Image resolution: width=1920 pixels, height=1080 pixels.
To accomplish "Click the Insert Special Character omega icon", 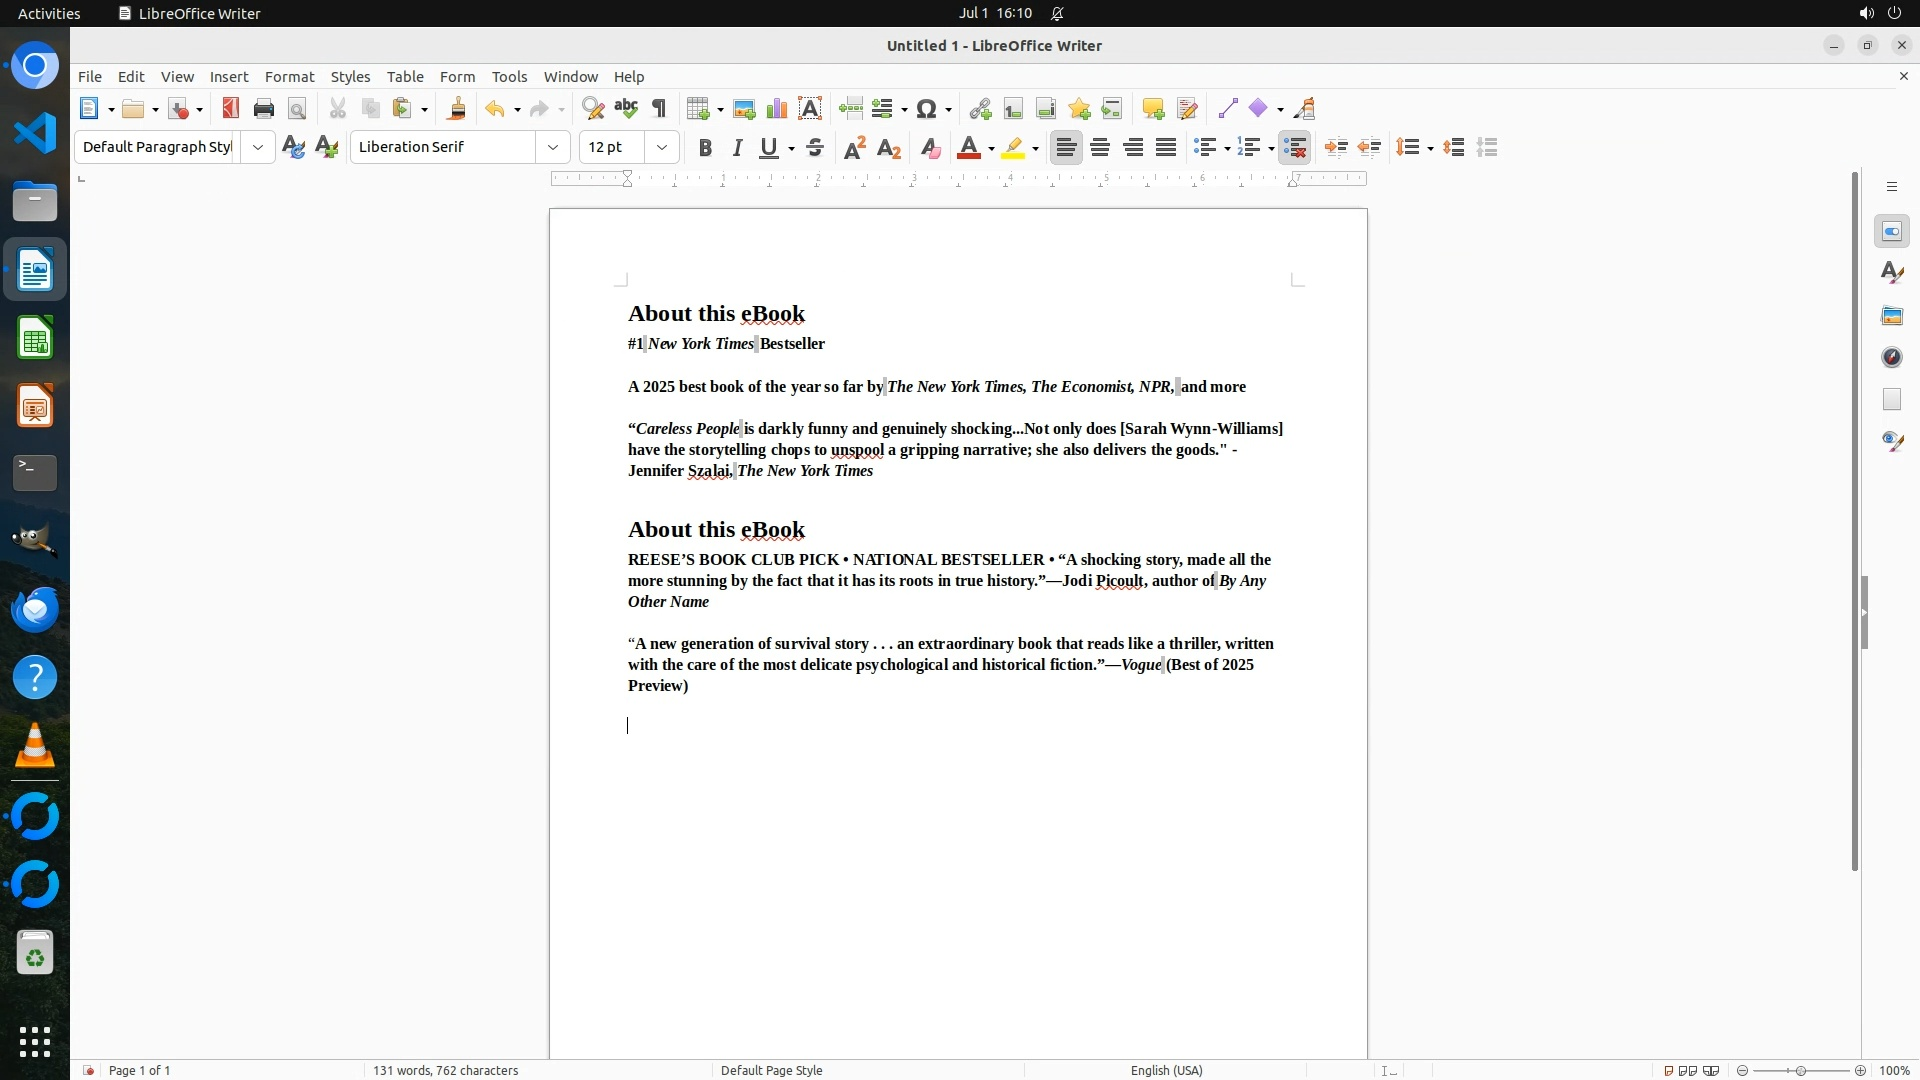I will [x=927, y=109].
